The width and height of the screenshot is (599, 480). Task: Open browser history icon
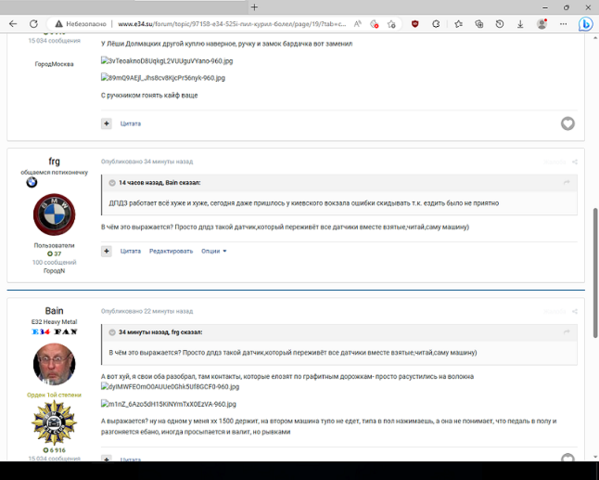[x=500, y=24]
